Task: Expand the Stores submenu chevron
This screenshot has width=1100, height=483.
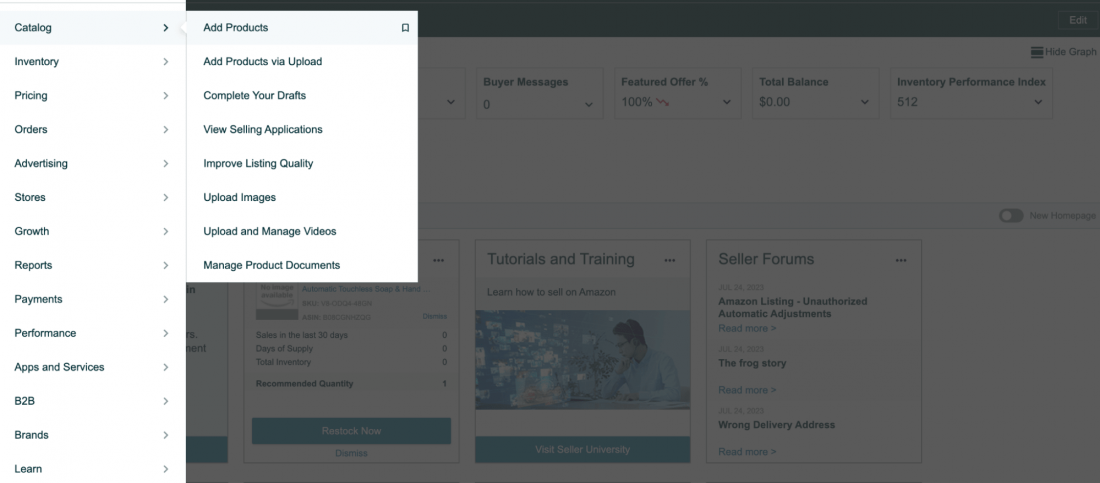Action: [x=166, y=197]
